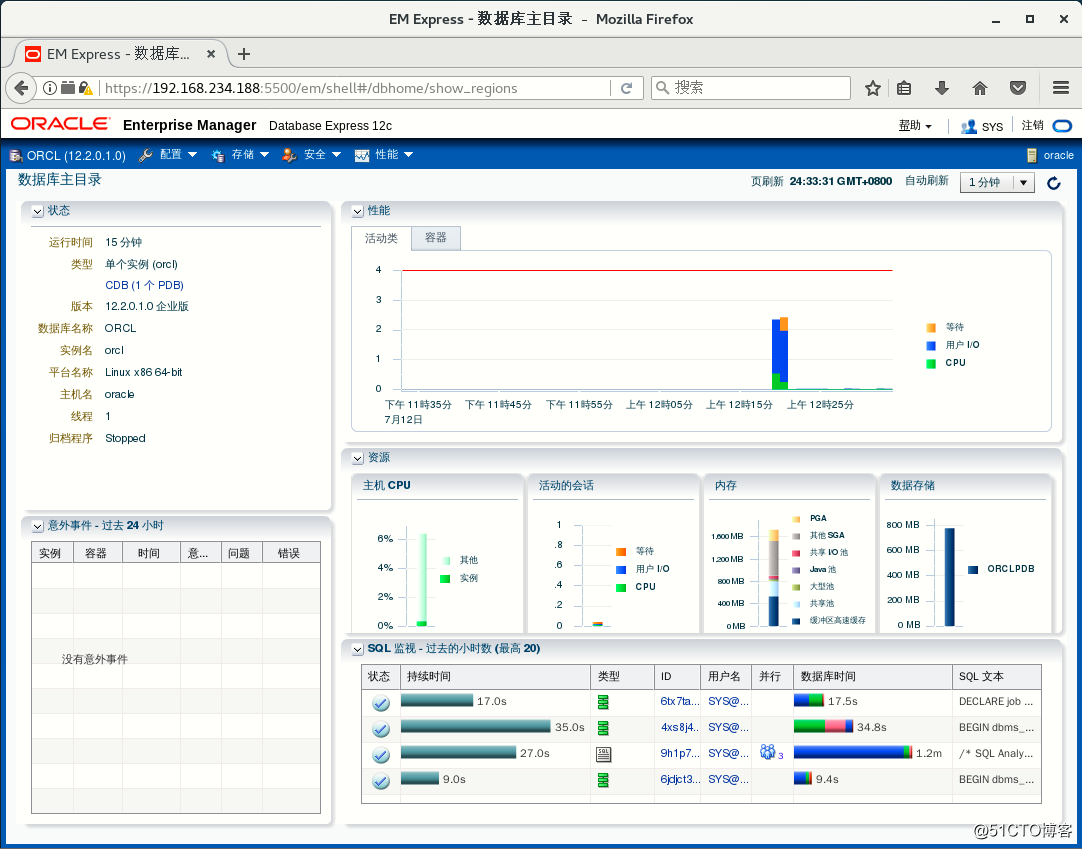The width and height of the screenshot is (1082, 849).
Task: Click the Firefox 搜索 search field
Action: pos(751,88)
